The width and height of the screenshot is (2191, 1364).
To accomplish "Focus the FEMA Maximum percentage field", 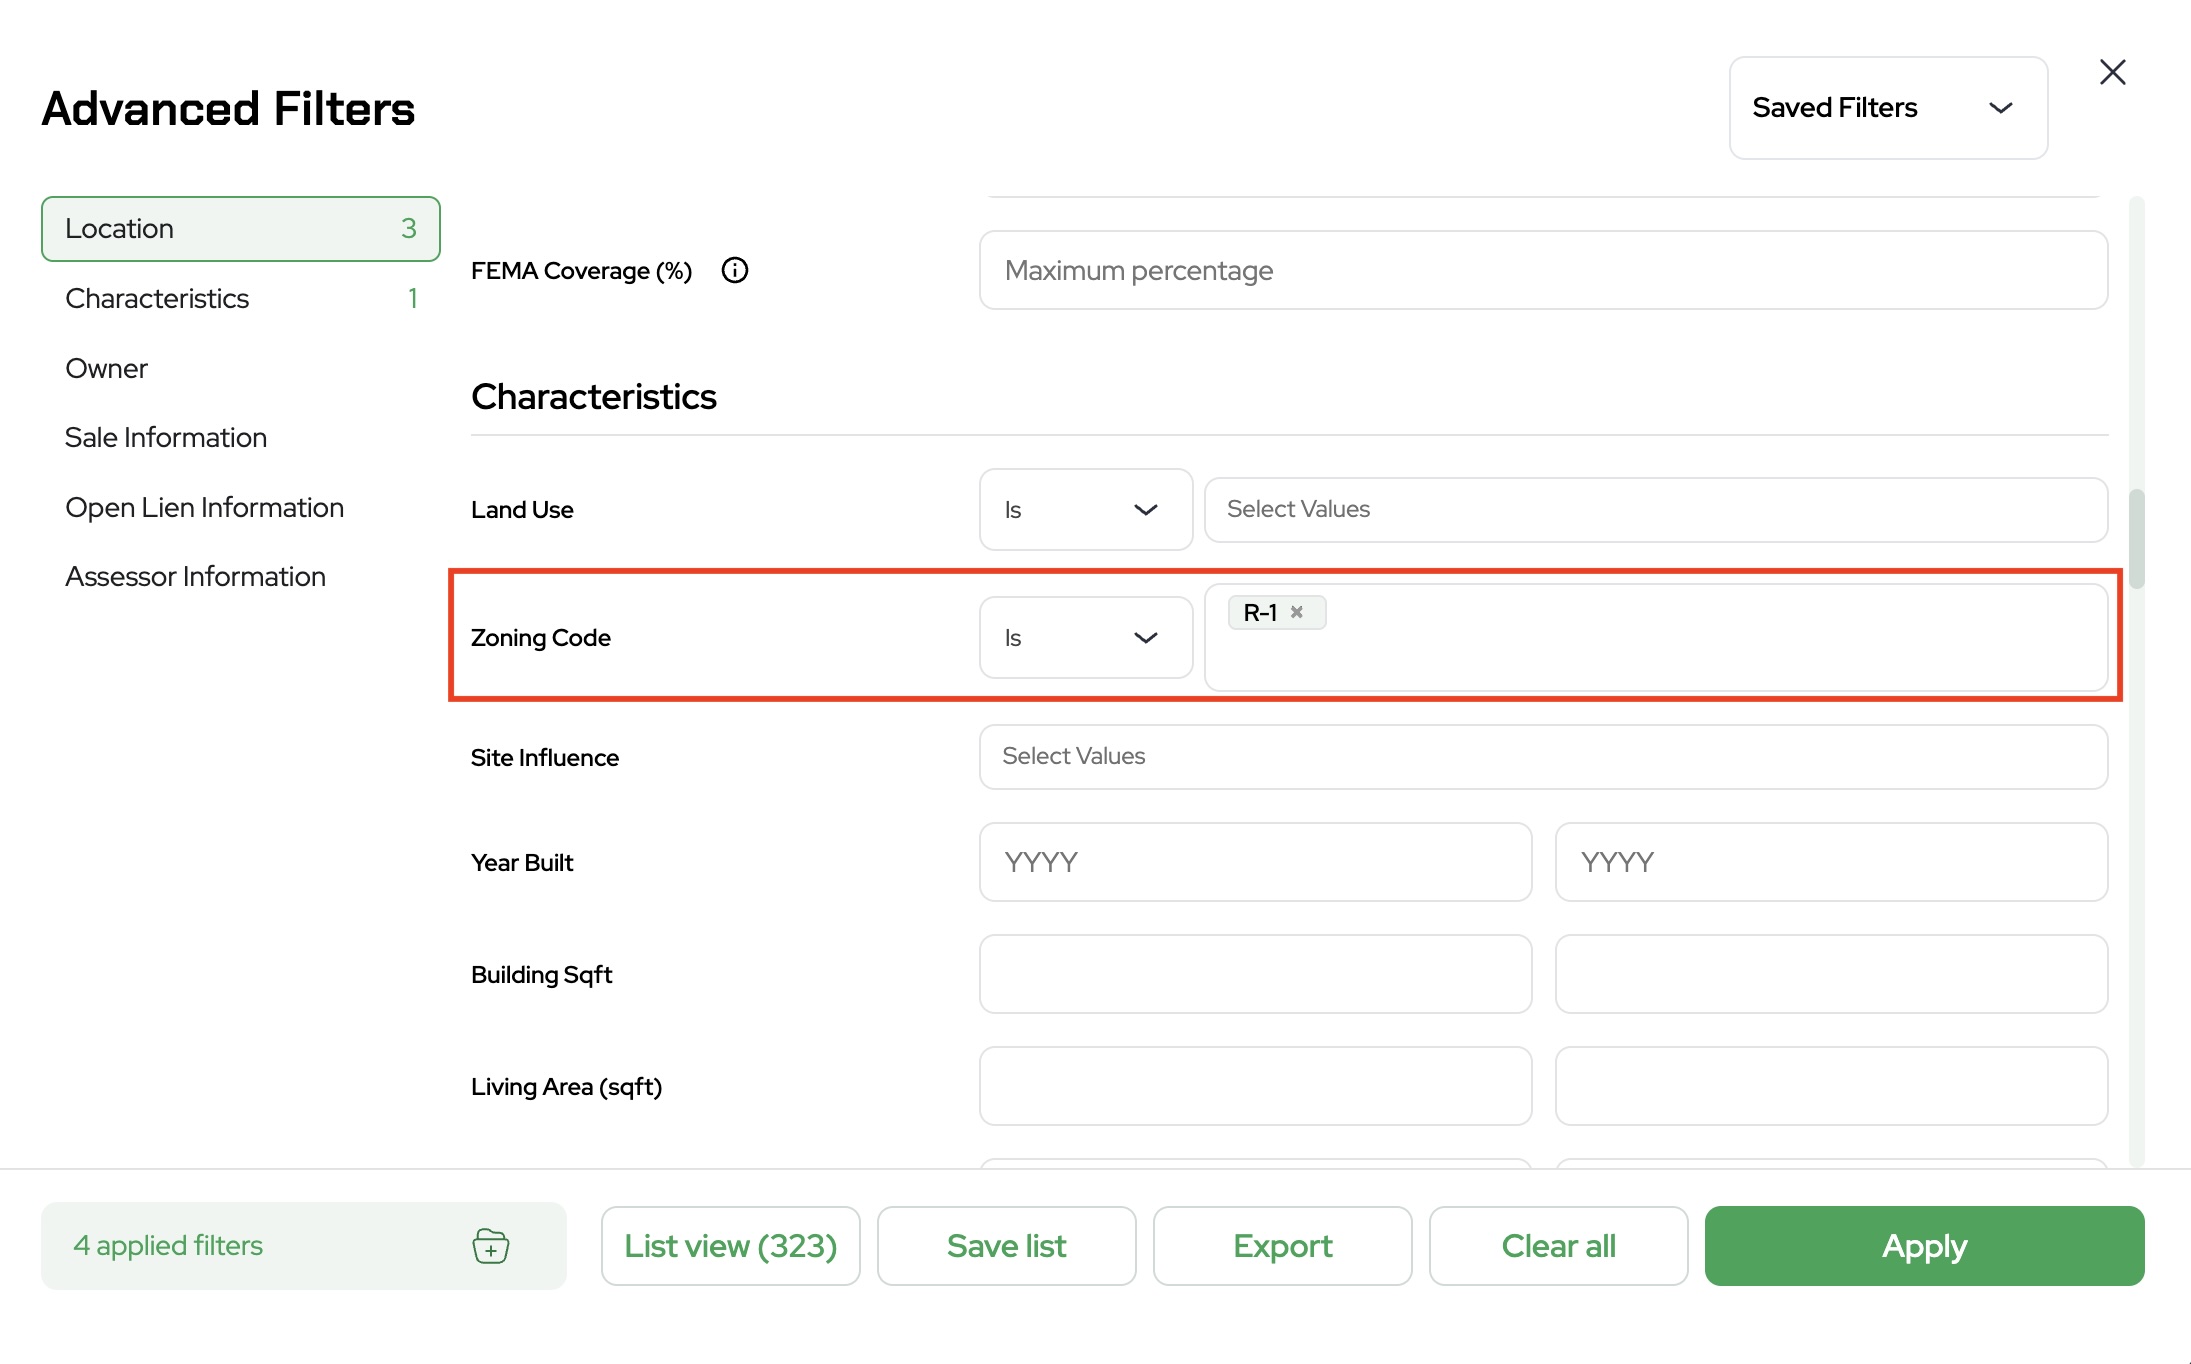I will tap(1543, 270).
